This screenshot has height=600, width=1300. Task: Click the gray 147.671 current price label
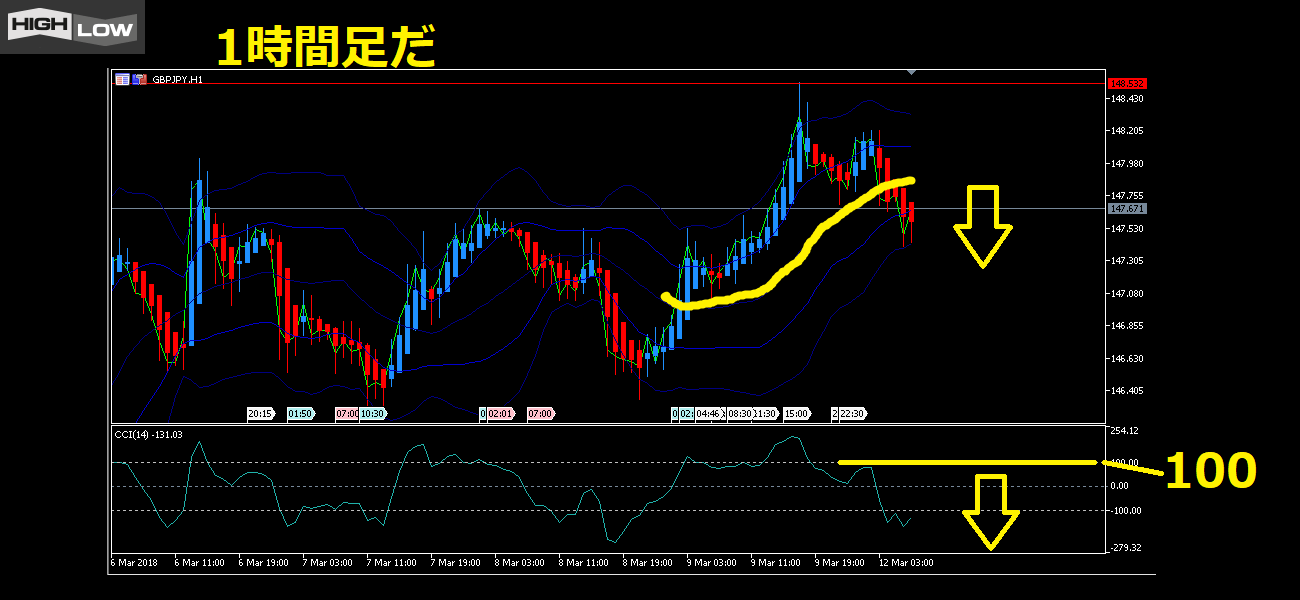coord(1127,209)
